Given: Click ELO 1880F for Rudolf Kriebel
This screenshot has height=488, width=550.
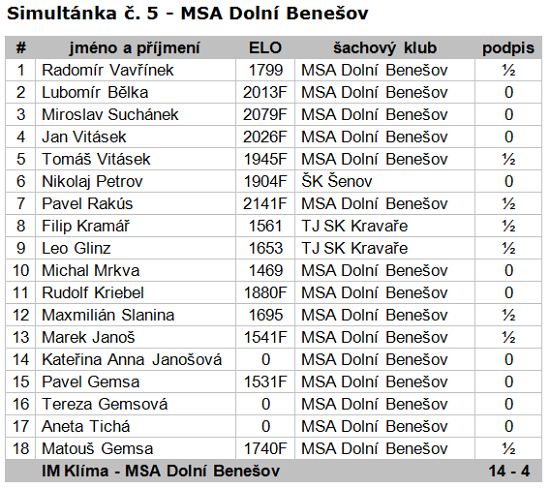Looking at the screenshot, I should (265, 293).
